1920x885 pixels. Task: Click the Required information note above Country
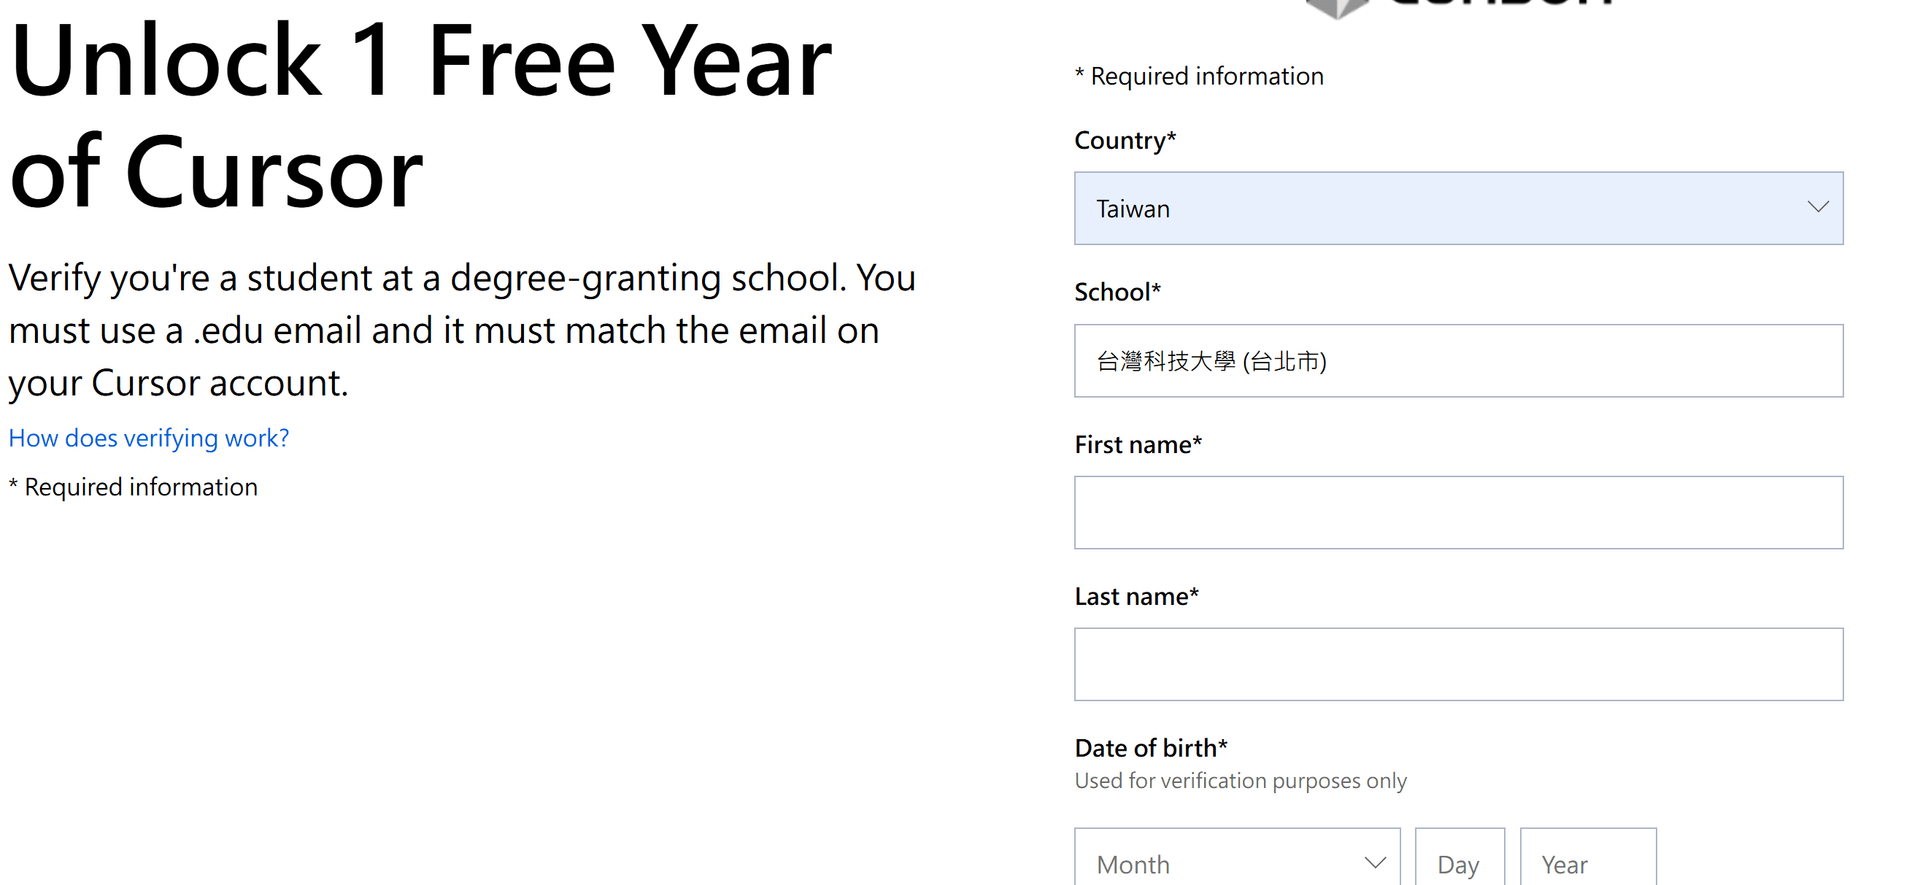[1199, 76]
